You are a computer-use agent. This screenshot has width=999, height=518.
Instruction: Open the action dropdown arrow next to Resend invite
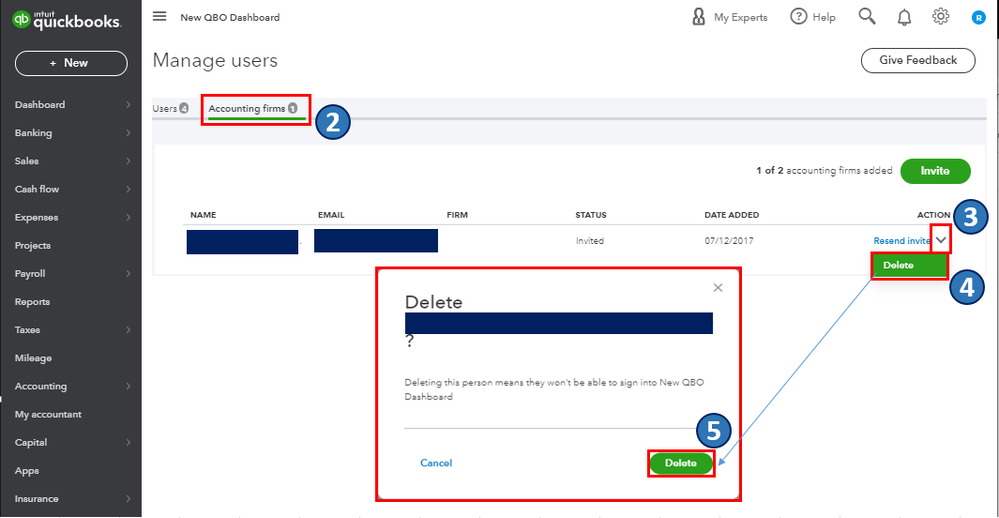(x=941, y=240)
